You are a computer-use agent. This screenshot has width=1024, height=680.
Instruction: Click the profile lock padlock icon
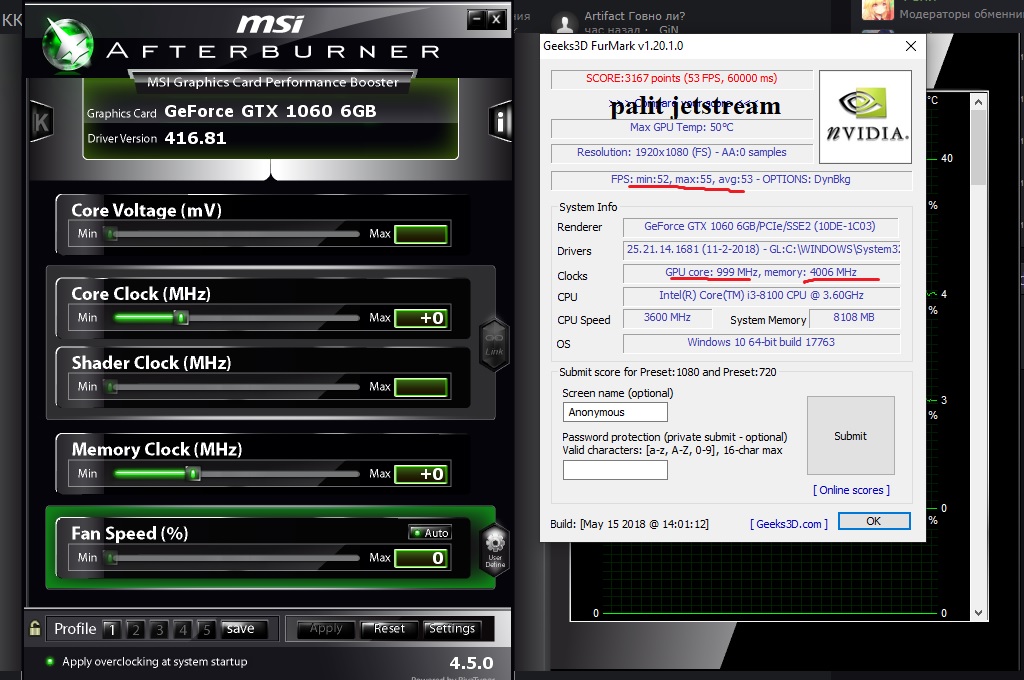coord(35,628)
